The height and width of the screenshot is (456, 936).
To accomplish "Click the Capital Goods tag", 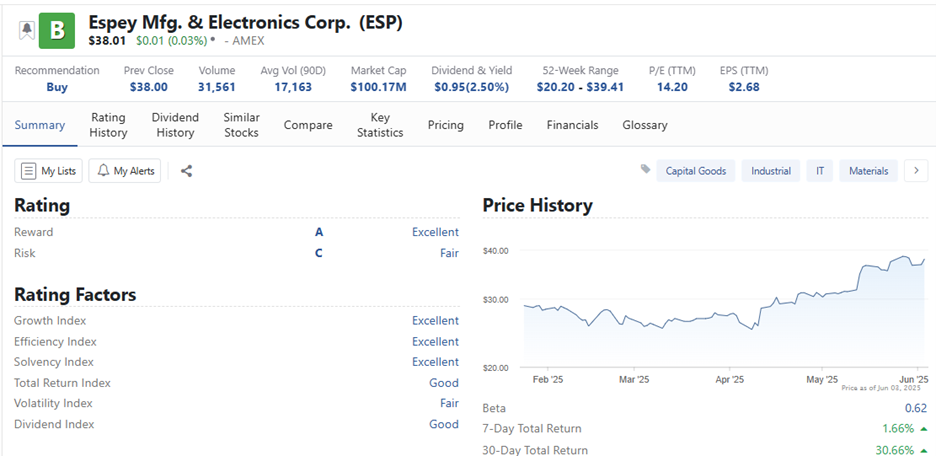I will pos(696,171).
